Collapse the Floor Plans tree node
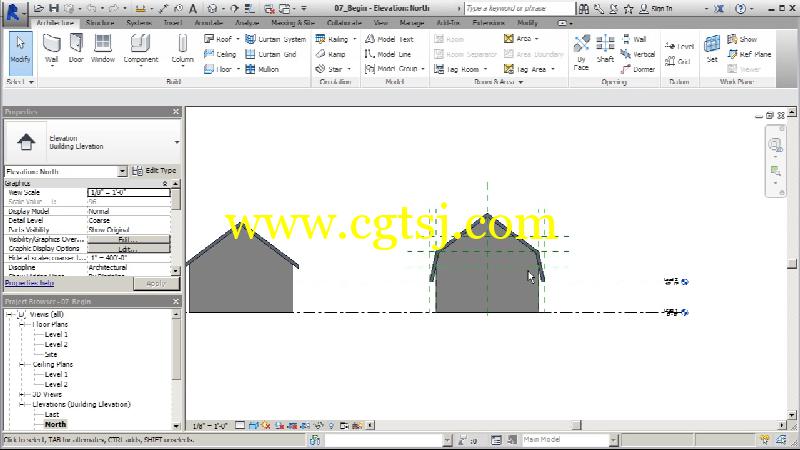Image resolution: width=800 pixels, height=450 pixels. (22, 324)
